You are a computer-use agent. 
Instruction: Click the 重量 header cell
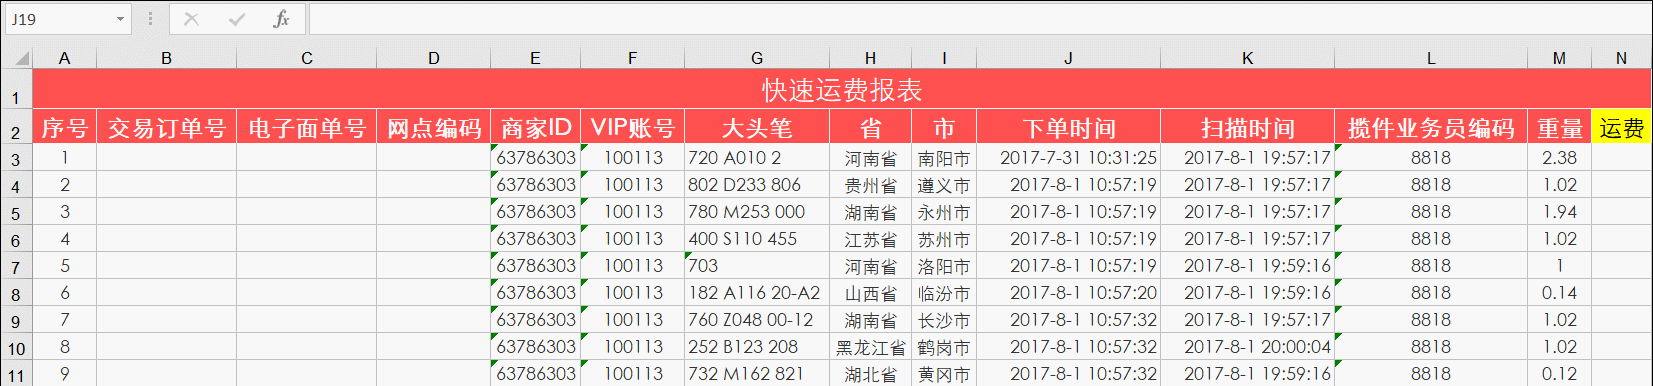(1559, 127)
